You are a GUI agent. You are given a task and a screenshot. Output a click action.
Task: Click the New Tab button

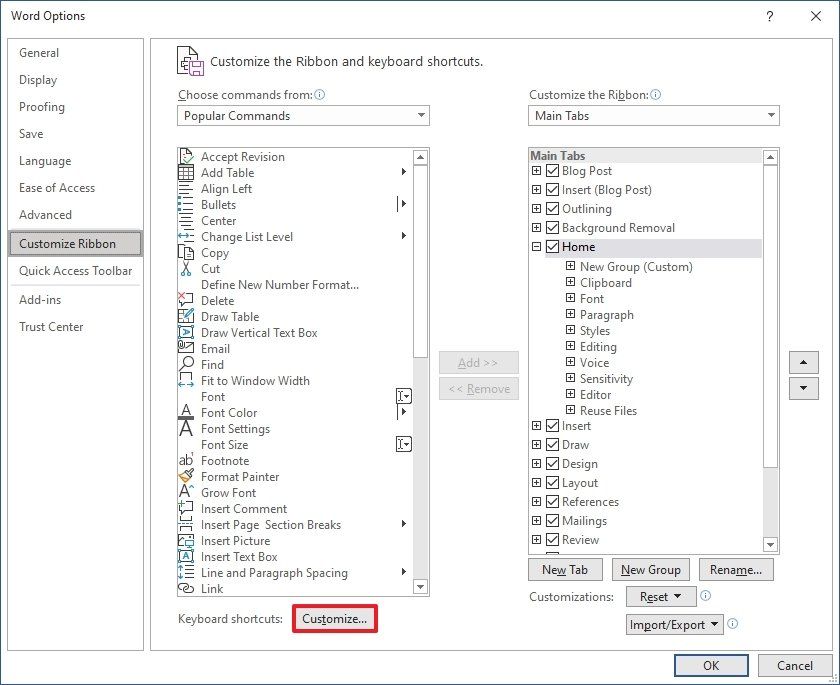(565, 569)
